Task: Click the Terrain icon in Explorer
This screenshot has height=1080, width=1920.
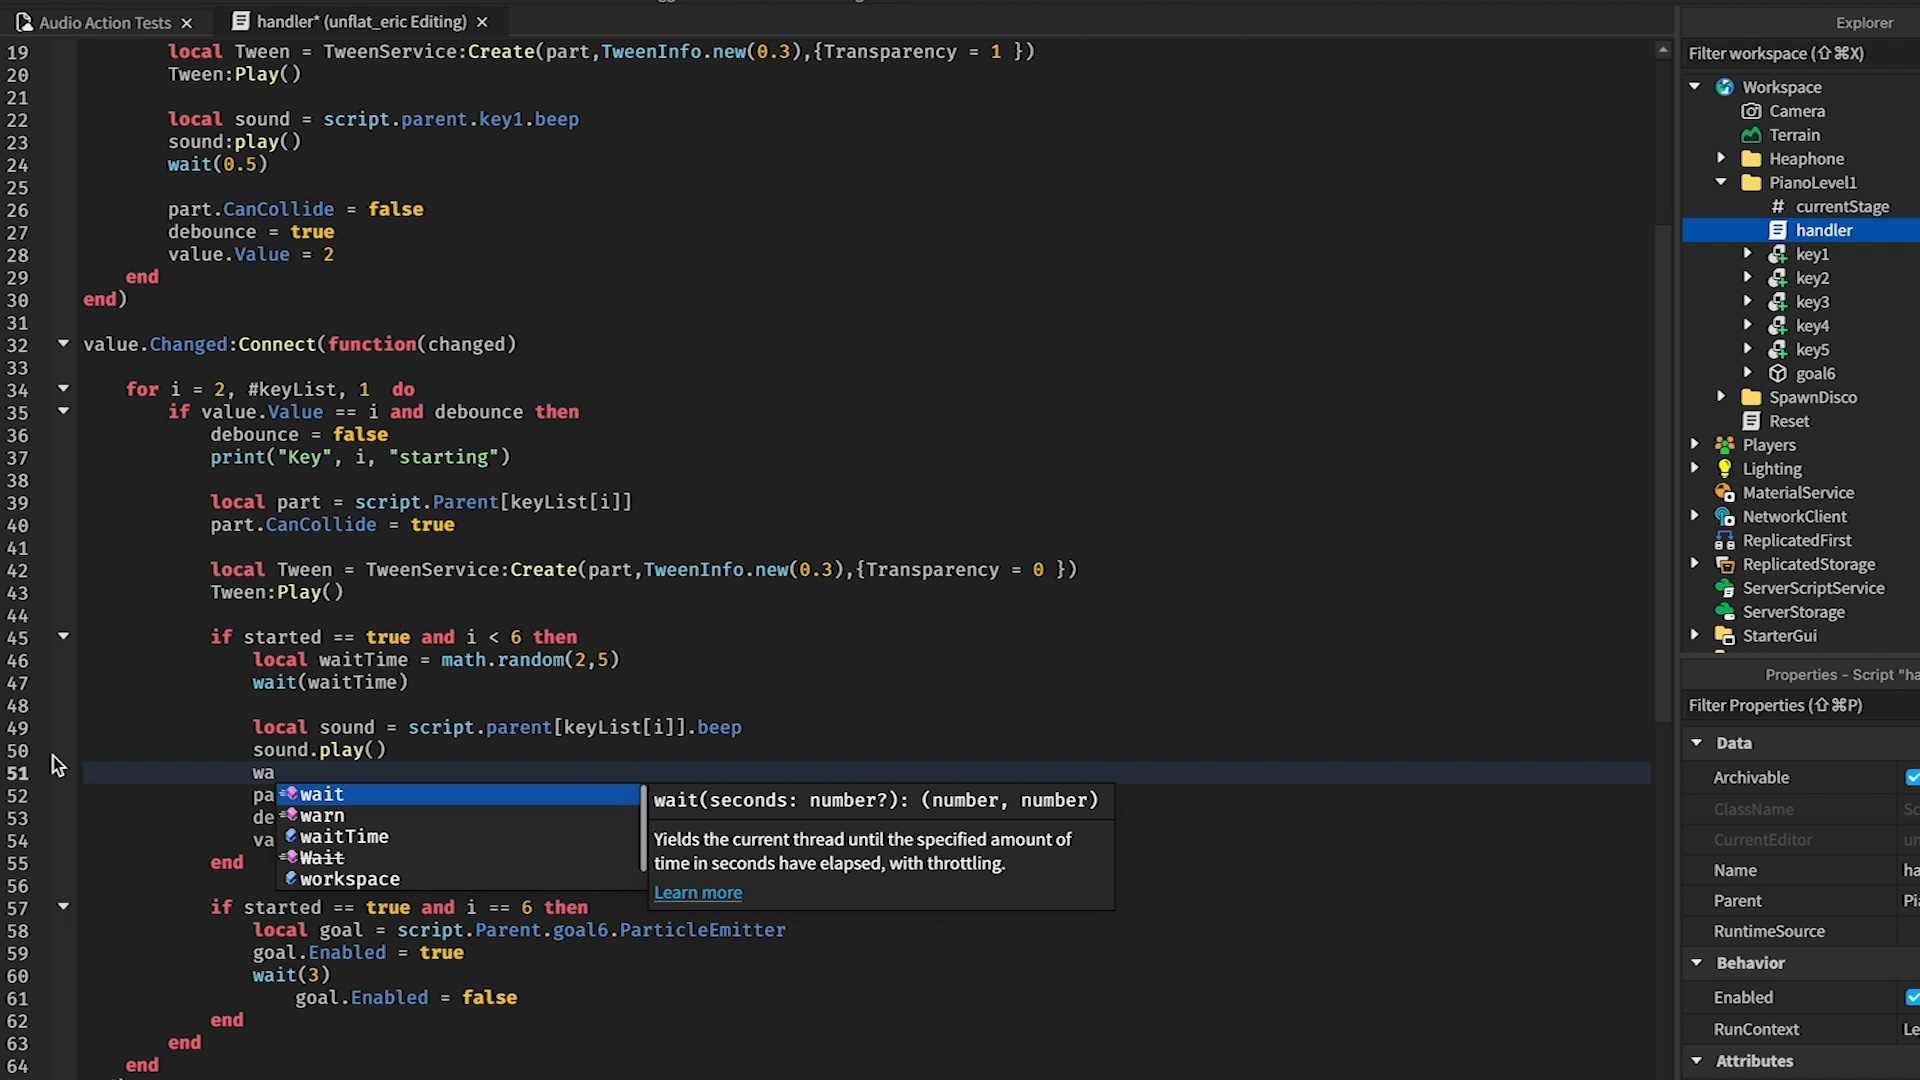Action: coord(1751,135)
